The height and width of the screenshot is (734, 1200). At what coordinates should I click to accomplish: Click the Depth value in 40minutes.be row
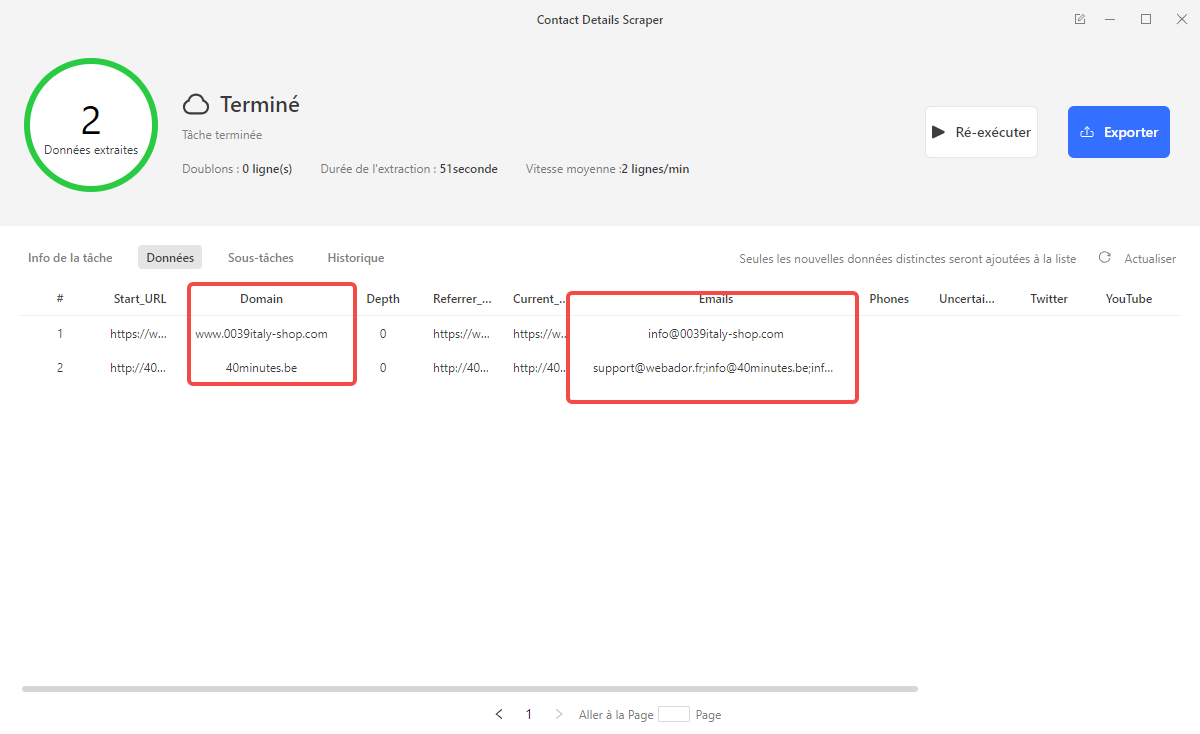click(x=383, y=368)
